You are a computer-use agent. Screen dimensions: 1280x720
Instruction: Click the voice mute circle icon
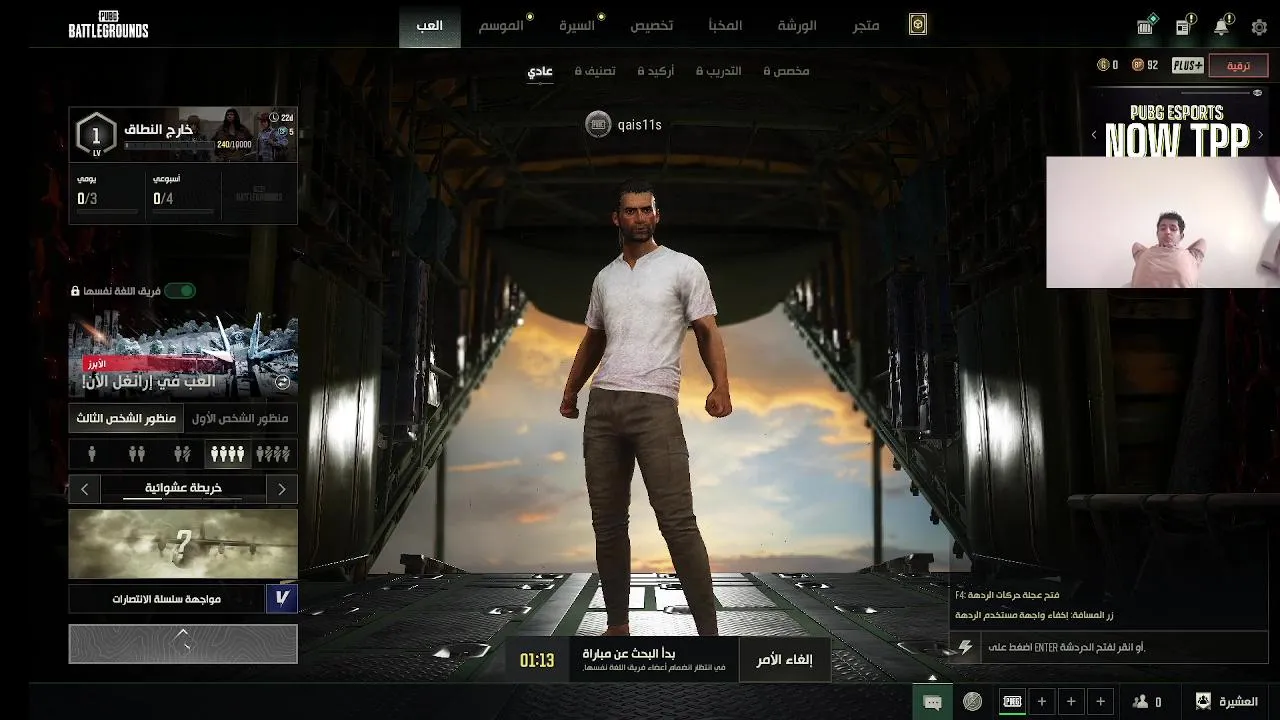pos(972,702)
